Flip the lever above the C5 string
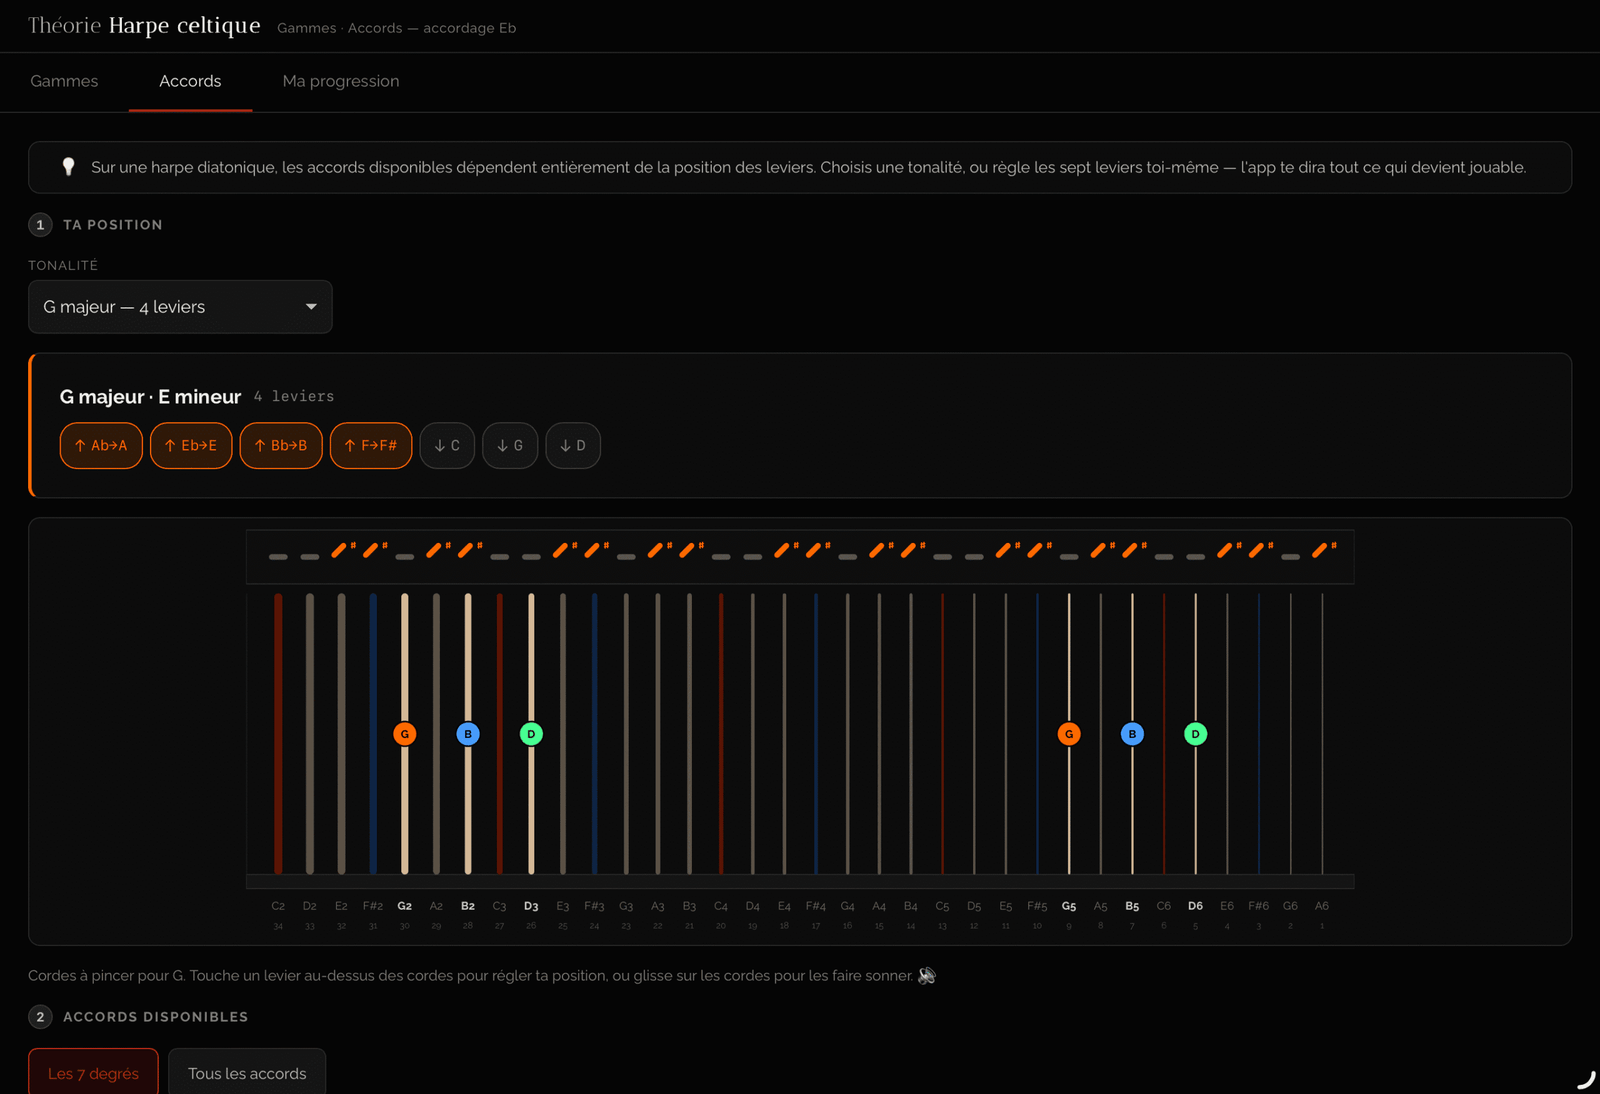The image size is (1600, 1094). click(x=942, y=556)
